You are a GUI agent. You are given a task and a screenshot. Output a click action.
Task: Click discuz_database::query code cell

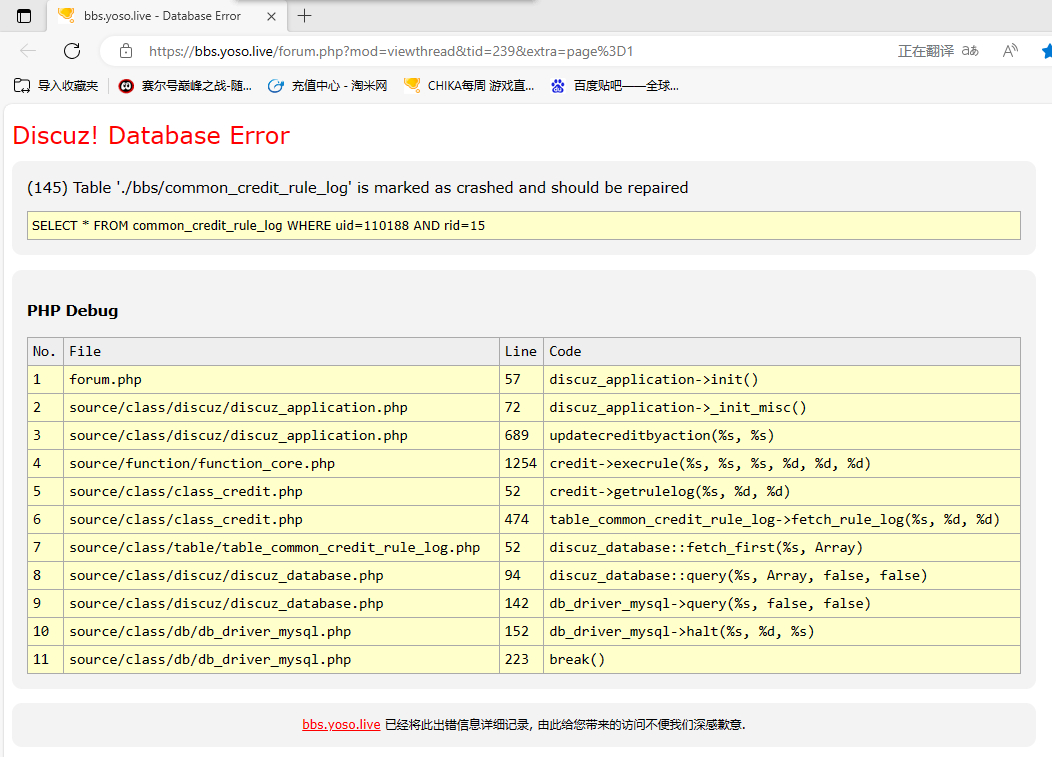pyautogui.click(x=782, y=576)
